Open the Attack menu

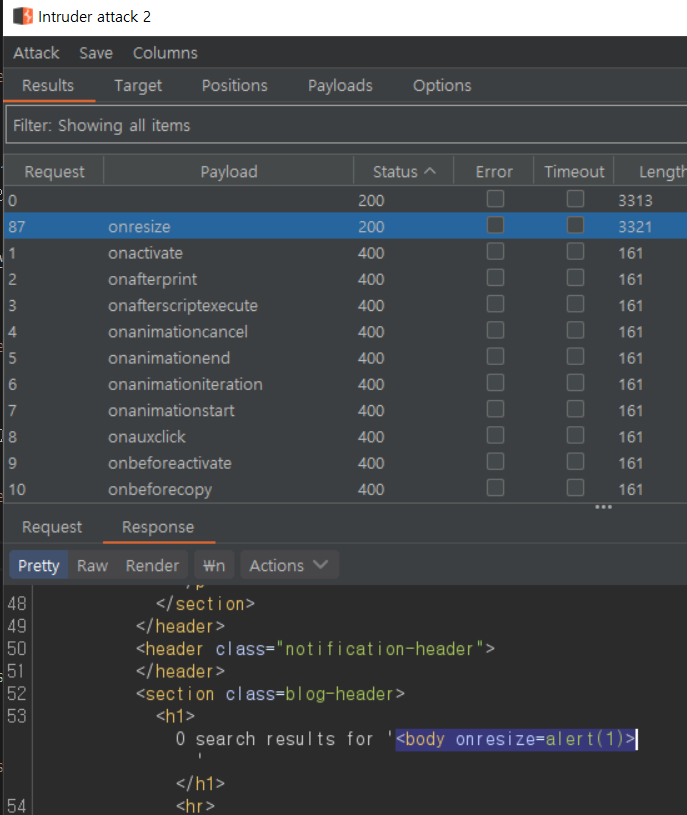tap(36, 53)
